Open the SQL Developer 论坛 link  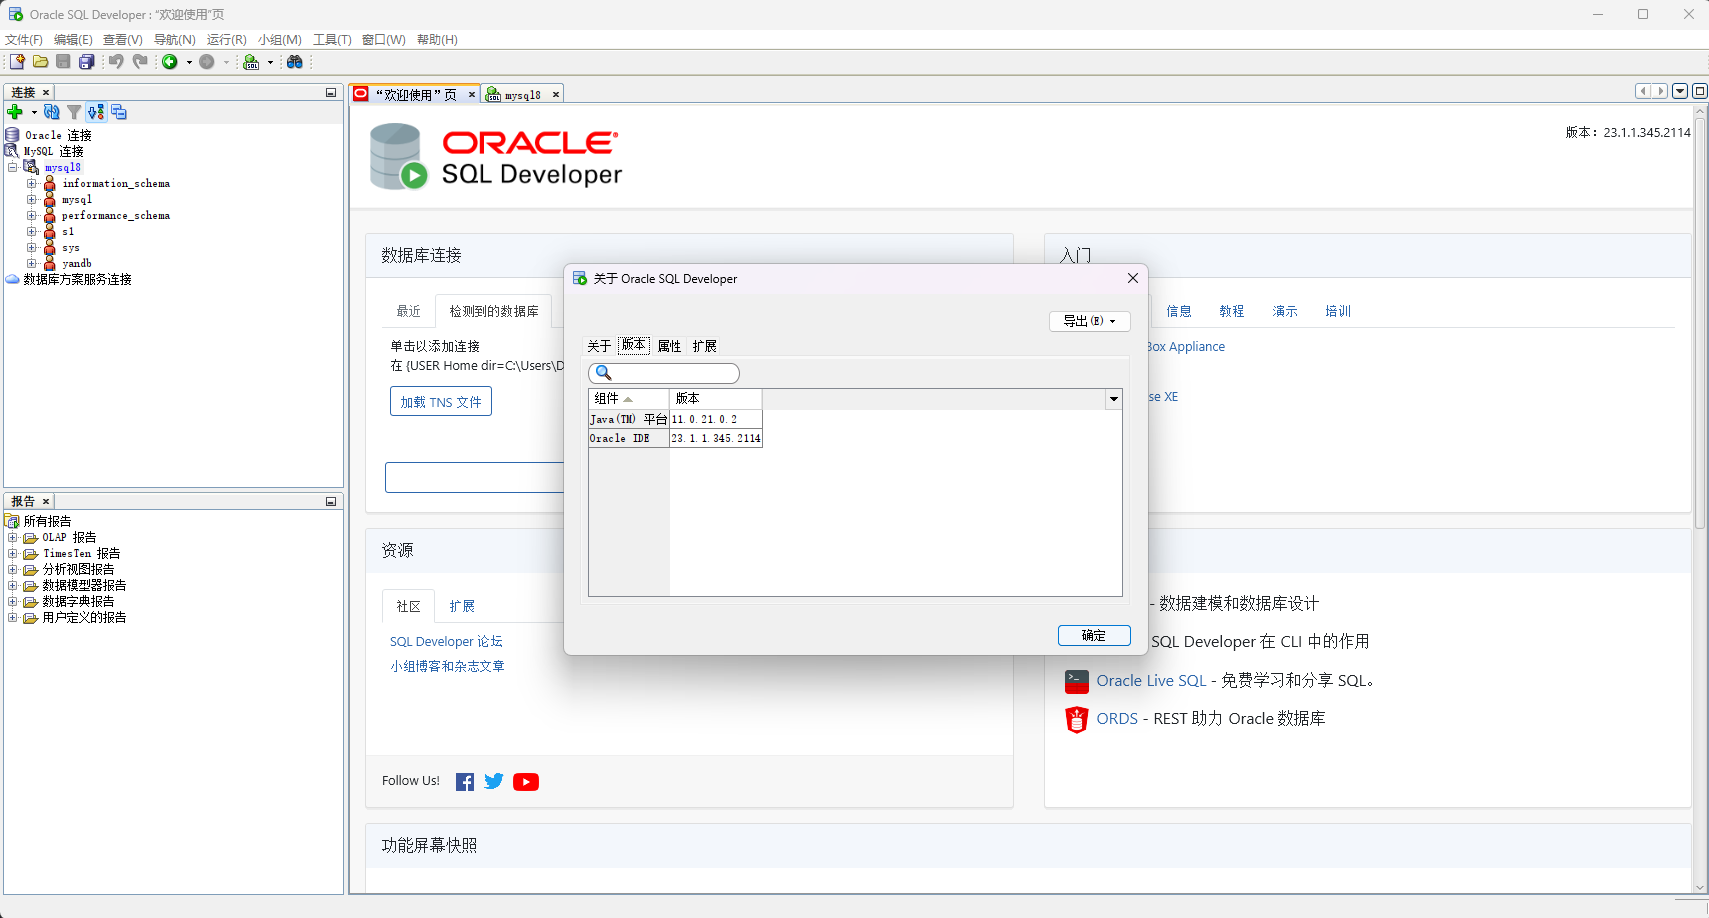tap(446, 642)
